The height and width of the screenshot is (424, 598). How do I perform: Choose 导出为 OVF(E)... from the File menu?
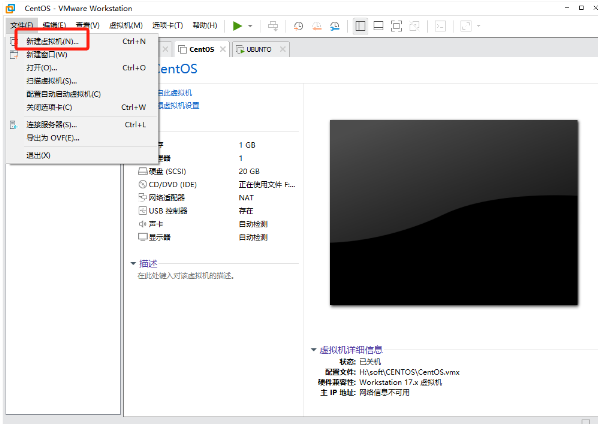pyautogui.click(x=83, y=138)
